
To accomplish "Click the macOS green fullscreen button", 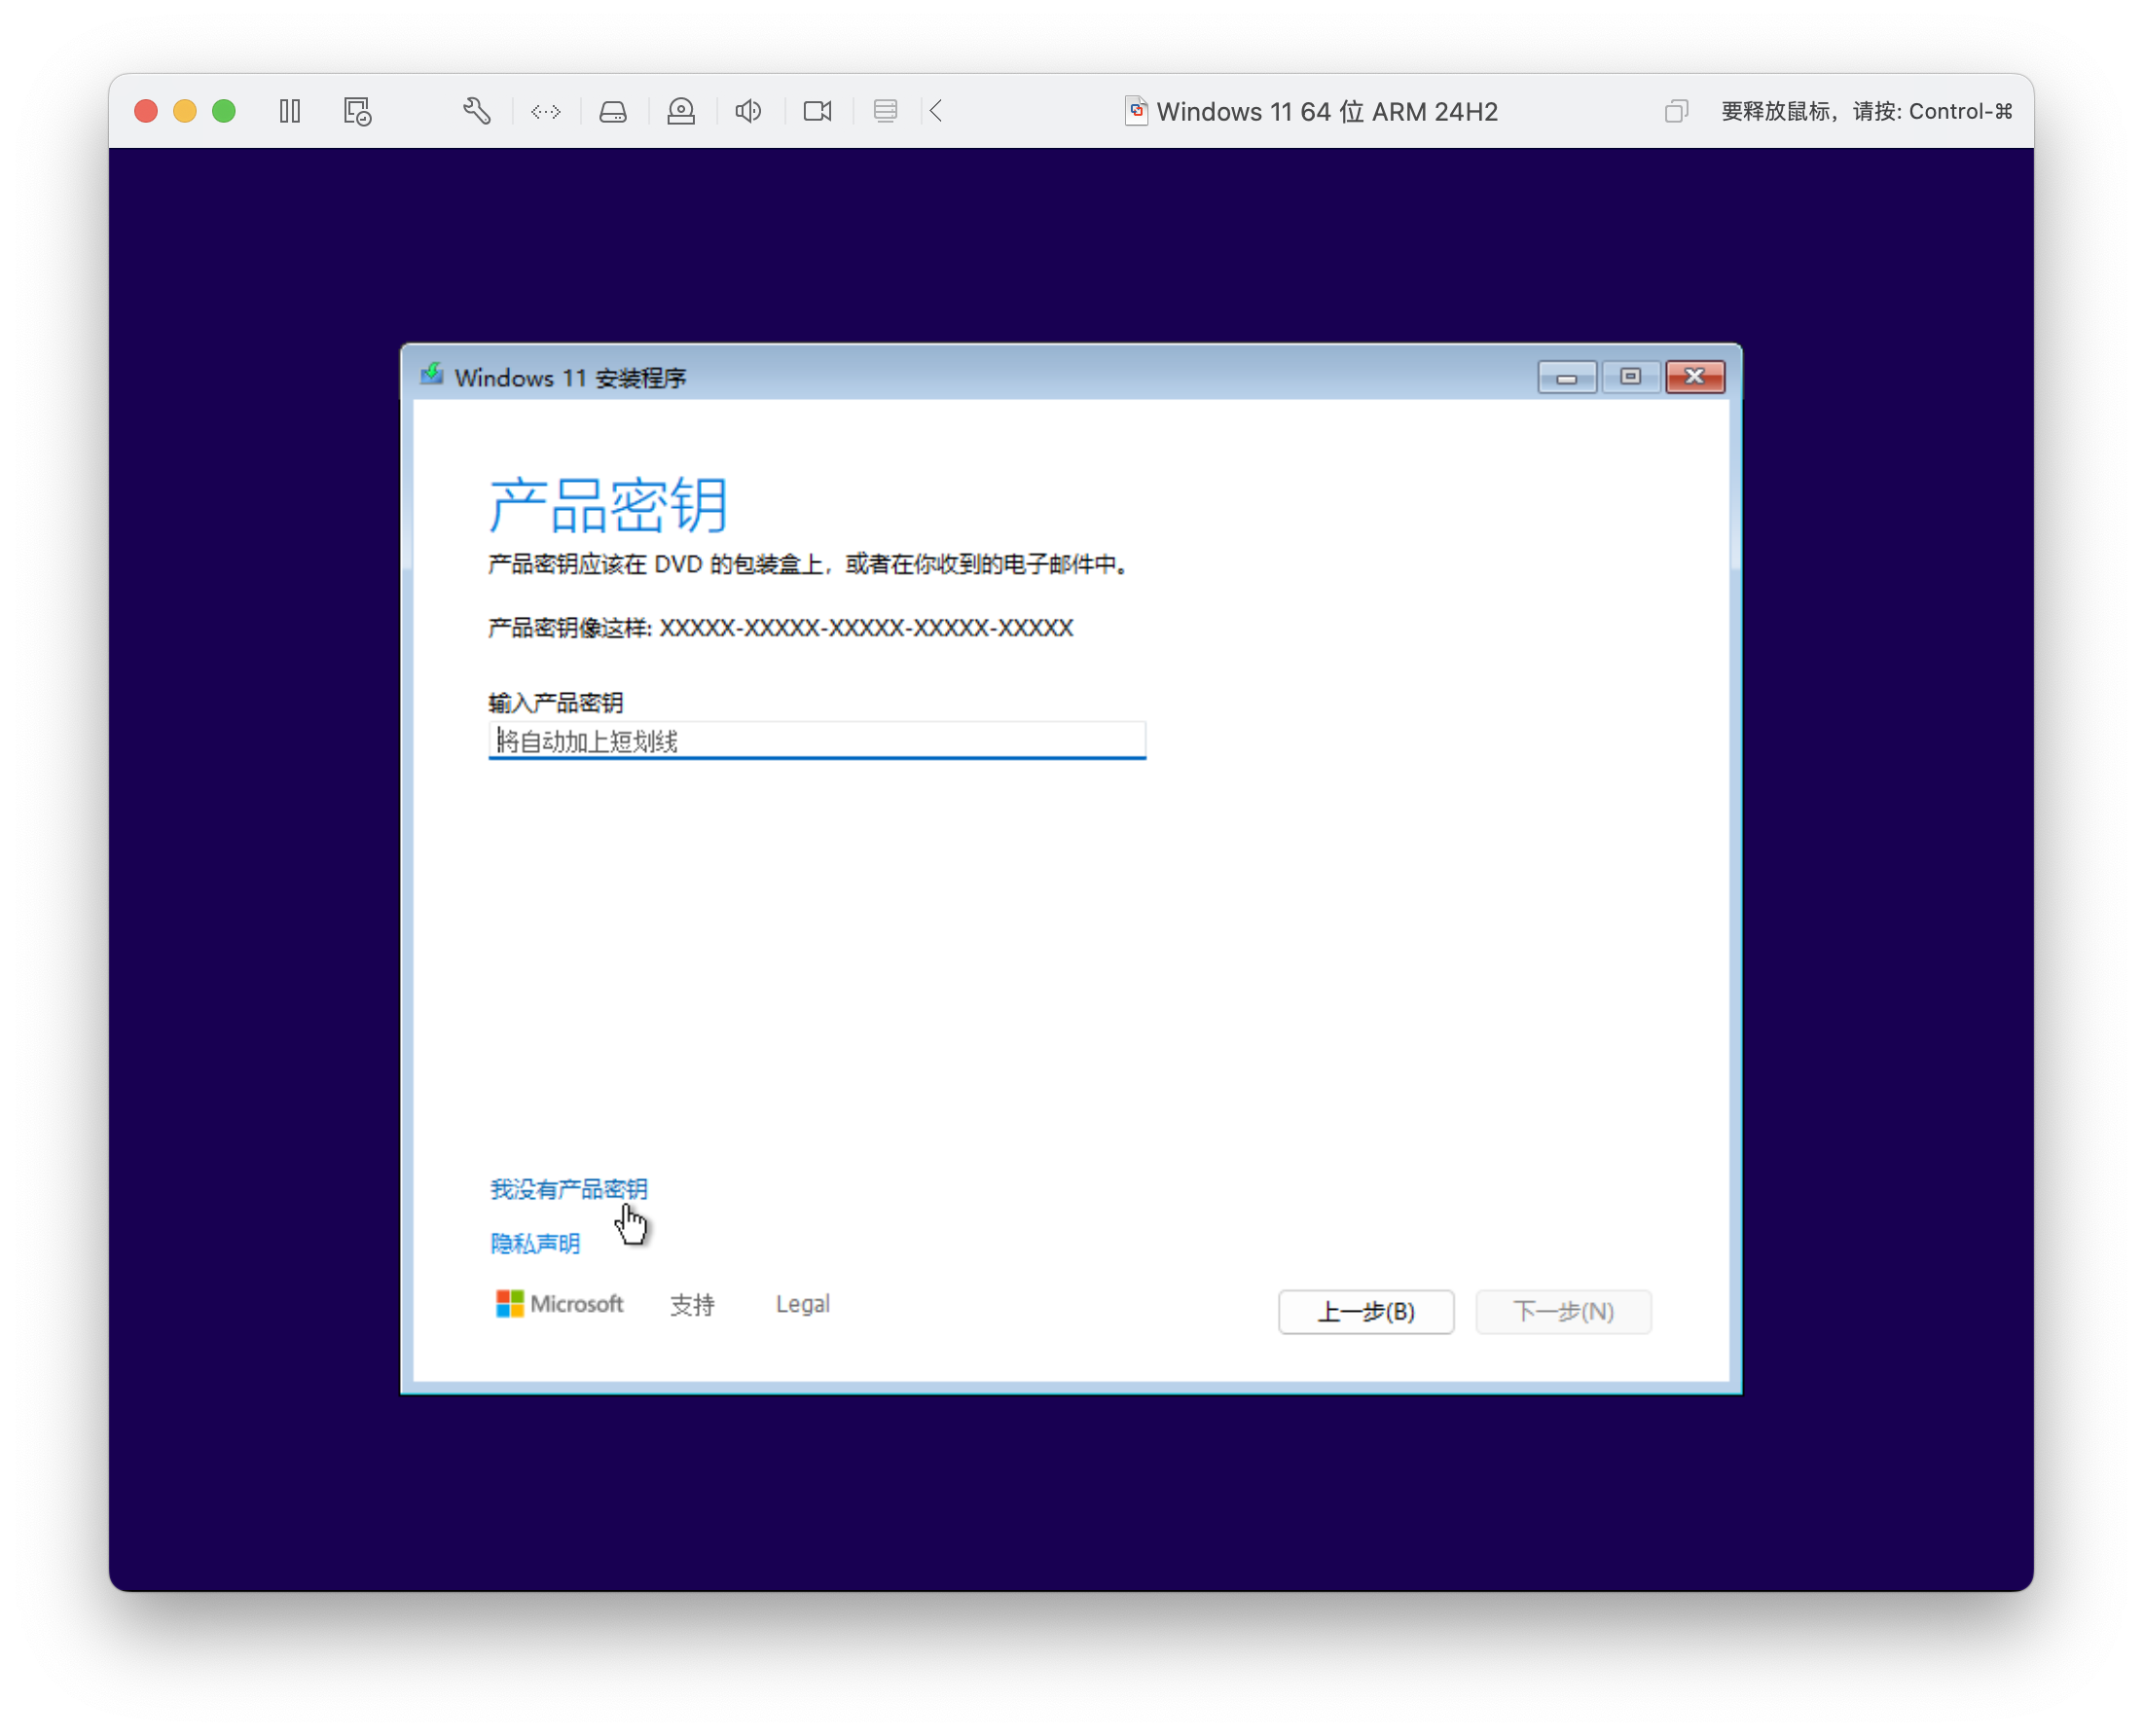I will [x=224, y=111].
